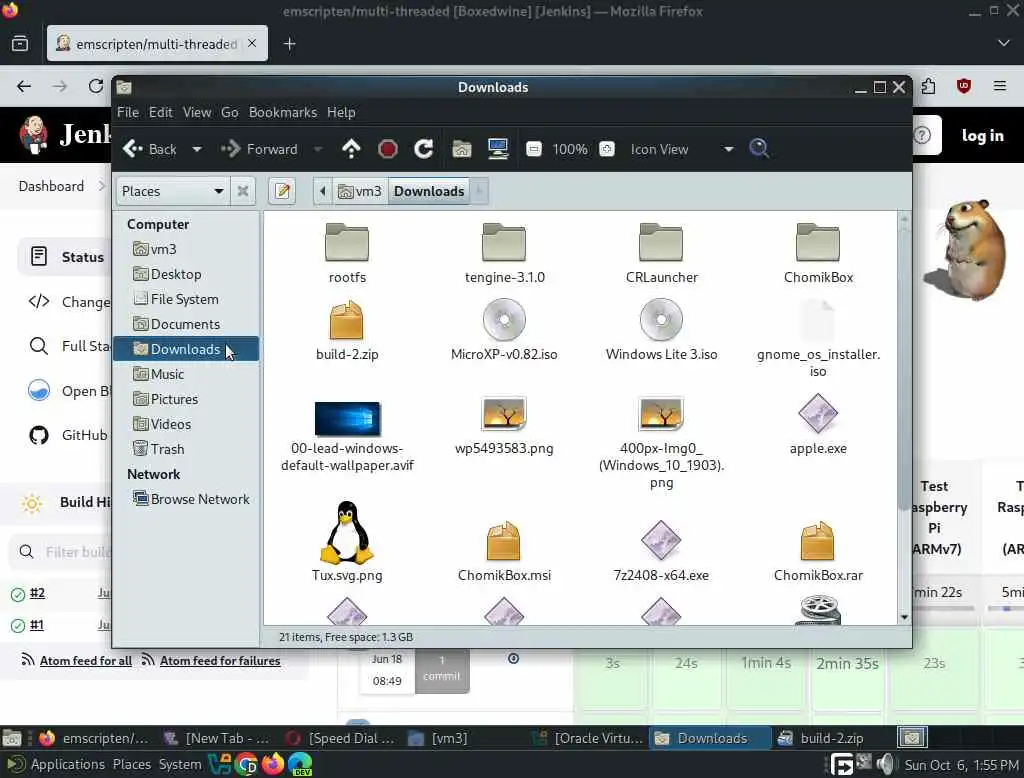This screenshot has height=778, width=1024.
Task: Toggle text-based location entry pencil button
Action: coord(283,191)
